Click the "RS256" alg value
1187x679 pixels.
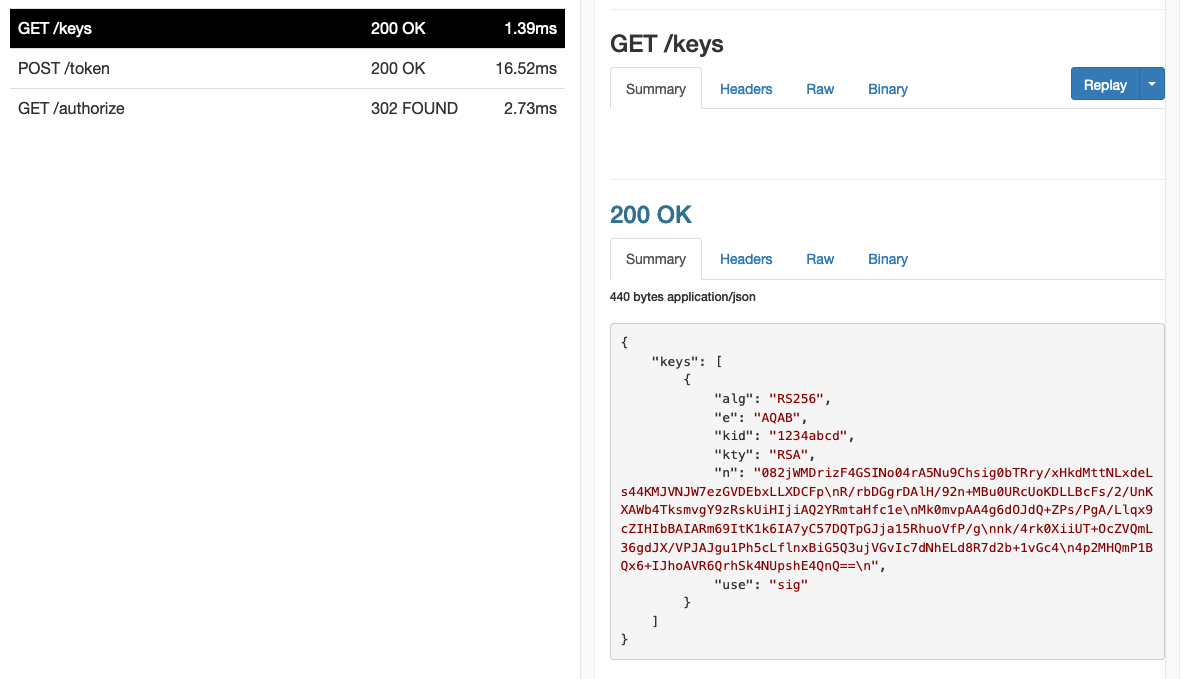pos(796,399)
